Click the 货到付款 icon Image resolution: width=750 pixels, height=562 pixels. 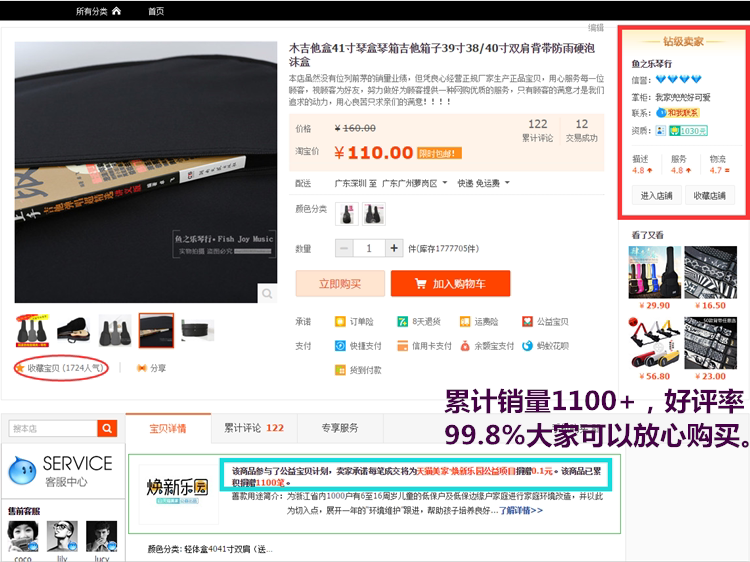click(340, 370)
